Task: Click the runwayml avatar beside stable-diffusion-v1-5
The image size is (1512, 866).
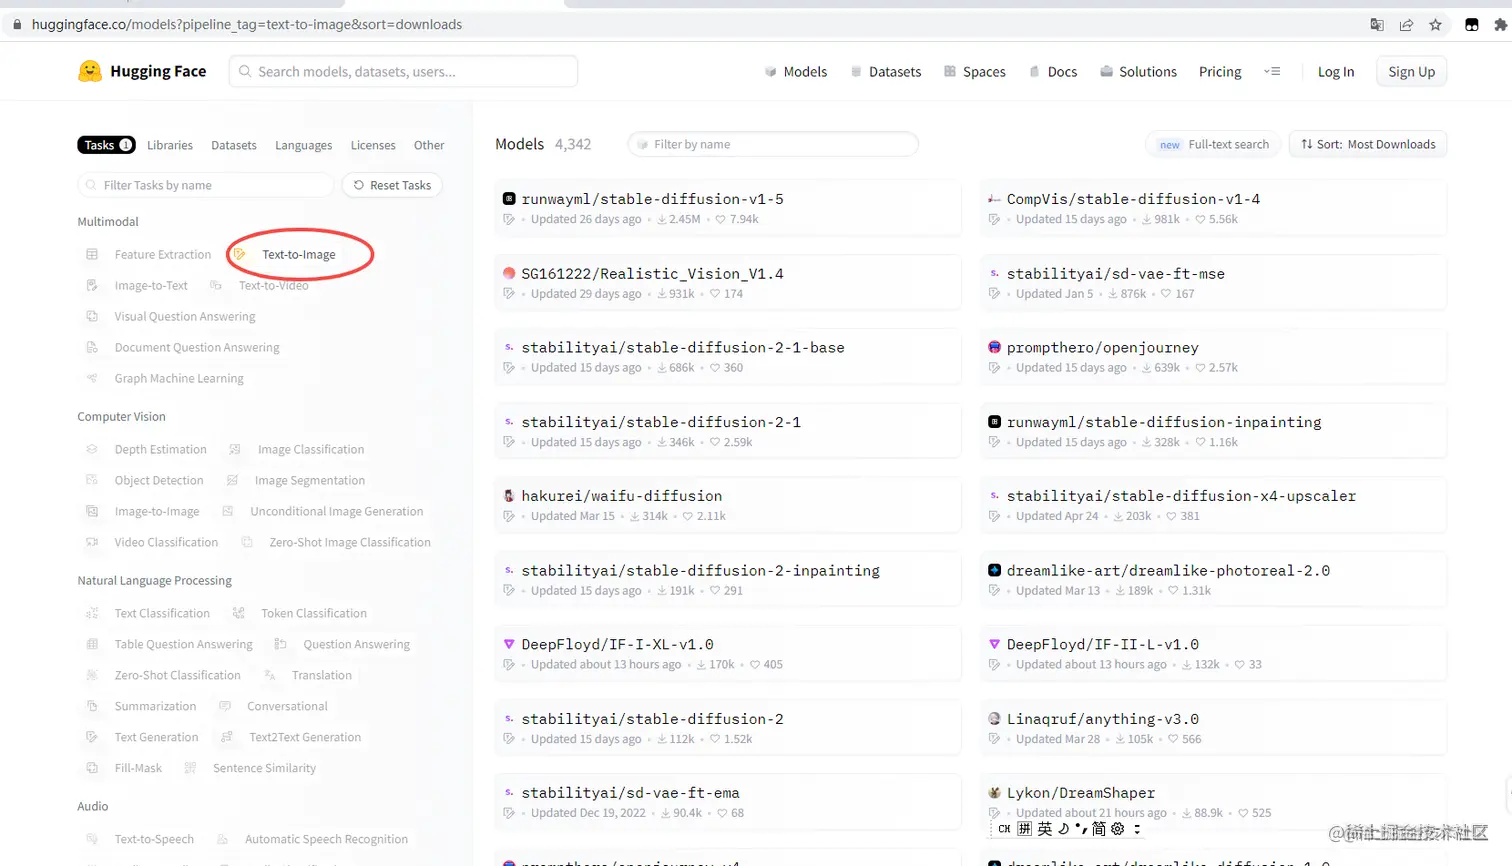Action: tap(509, 199)
